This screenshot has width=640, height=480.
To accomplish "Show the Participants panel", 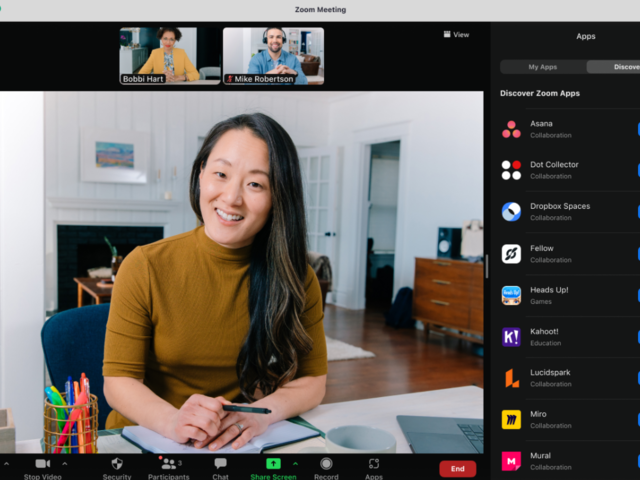I will (x=168, y=464).
